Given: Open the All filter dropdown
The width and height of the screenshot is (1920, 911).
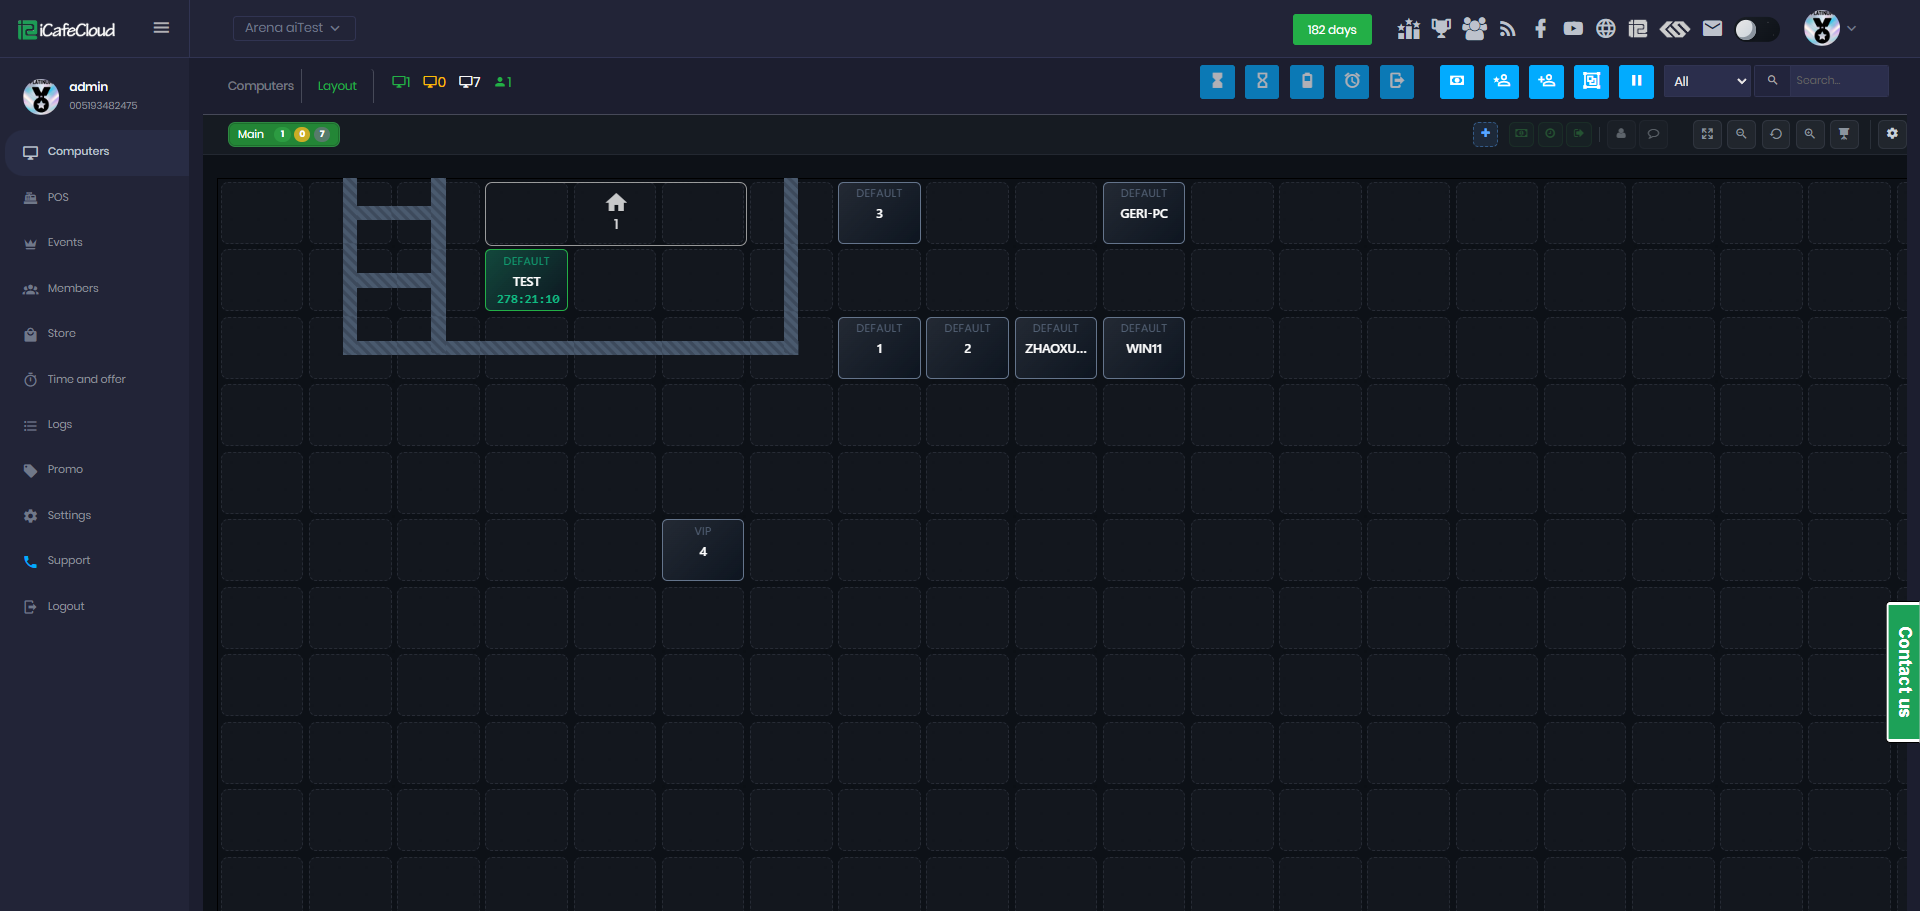Looking at the screenshot, I should click(x=1708, y=82).
